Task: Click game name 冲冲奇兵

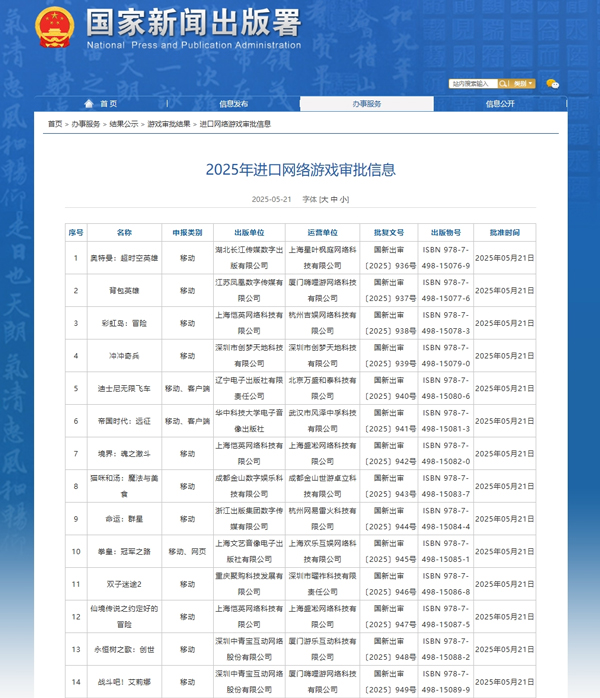Action: click(124, 356)
